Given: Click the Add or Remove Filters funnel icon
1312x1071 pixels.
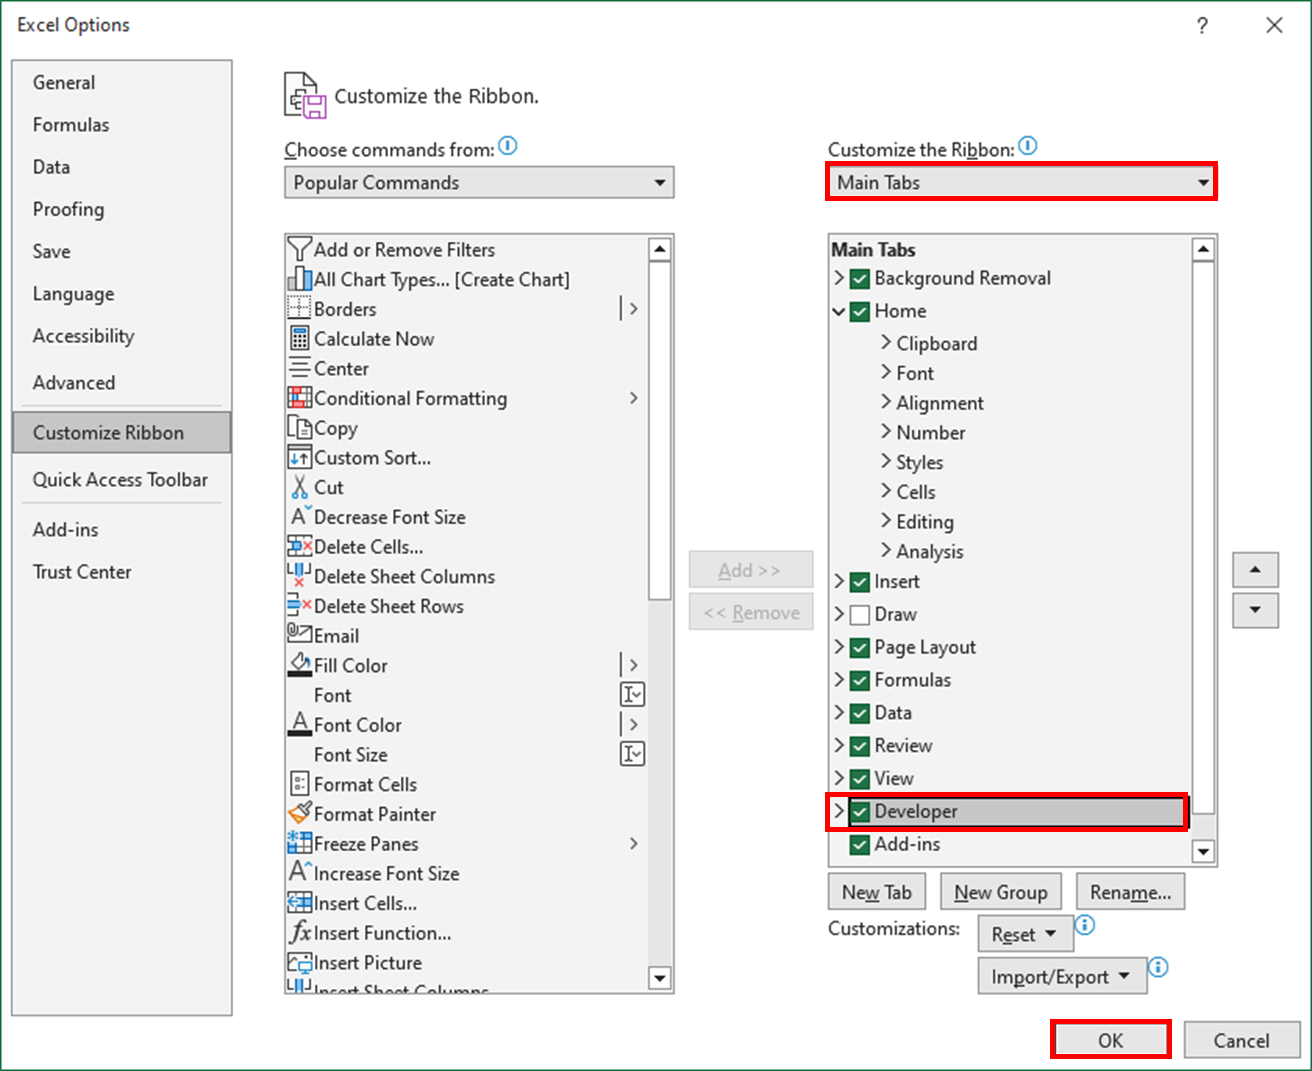Looking at the screenshot, I should pyautogui.click(x=299, y=249).
